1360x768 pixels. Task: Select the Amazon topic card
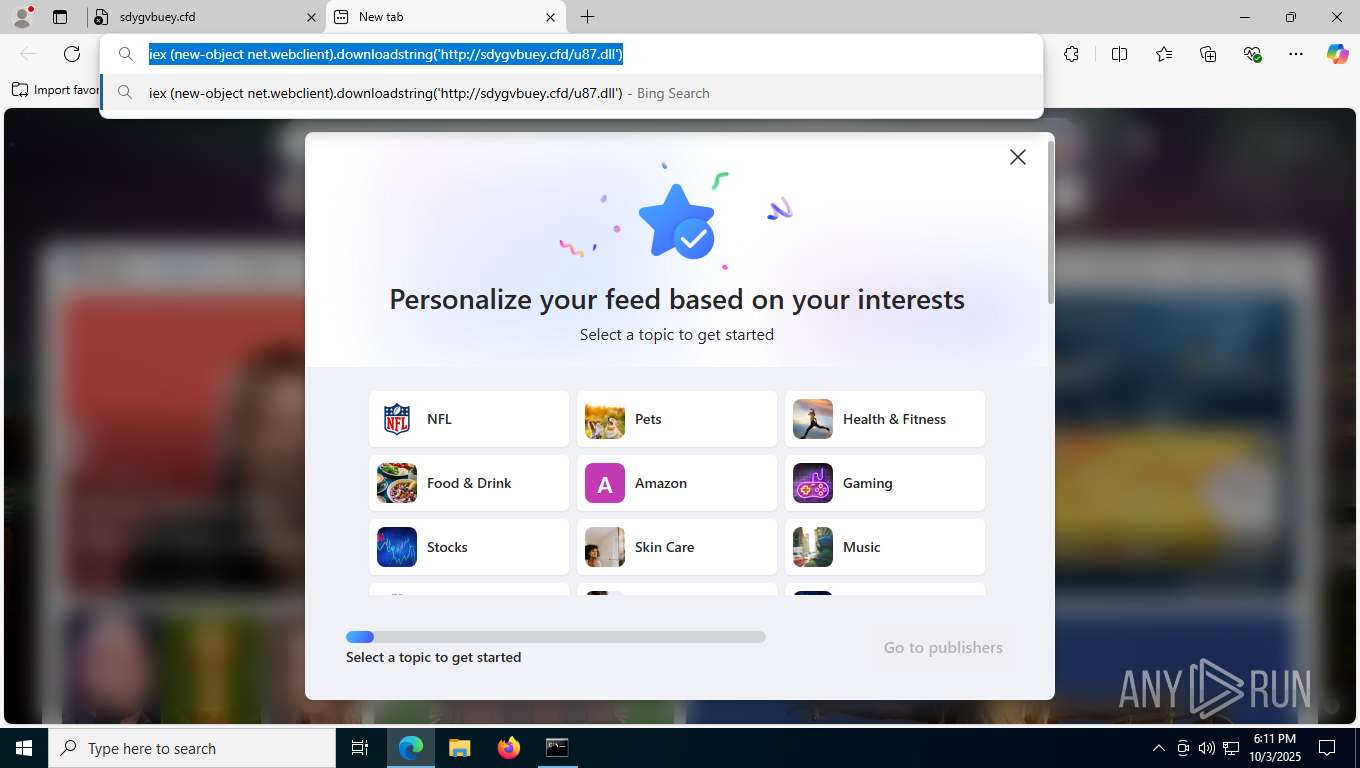677,483
